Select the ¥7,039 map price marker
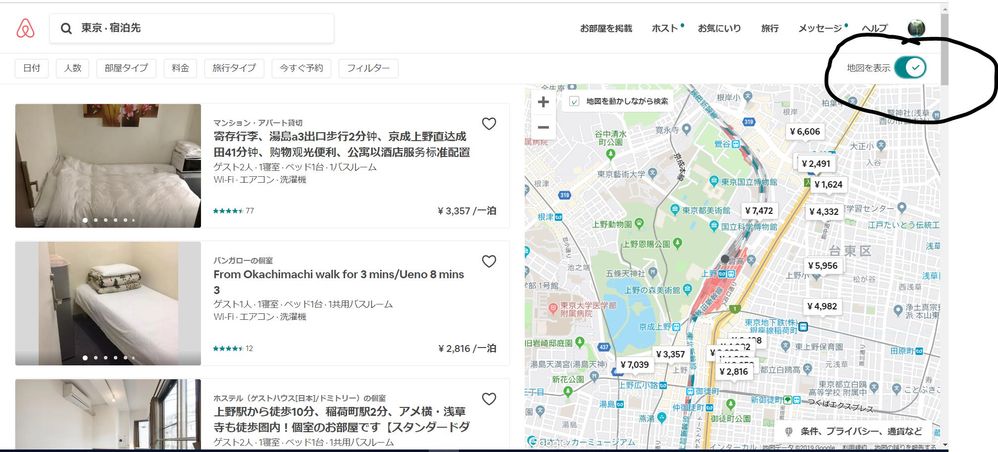Viewport: 998px width, 452px height. click(634, 364)
